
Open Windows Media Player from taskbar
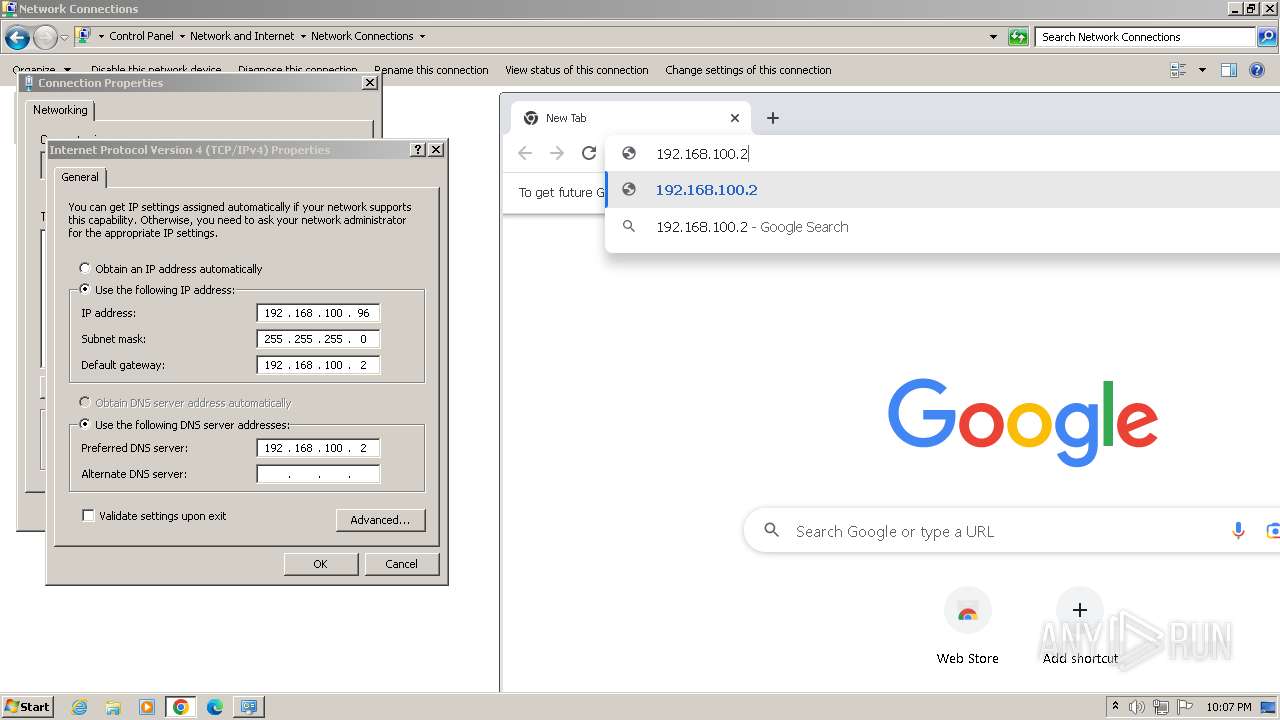click(x=147, y=707)
